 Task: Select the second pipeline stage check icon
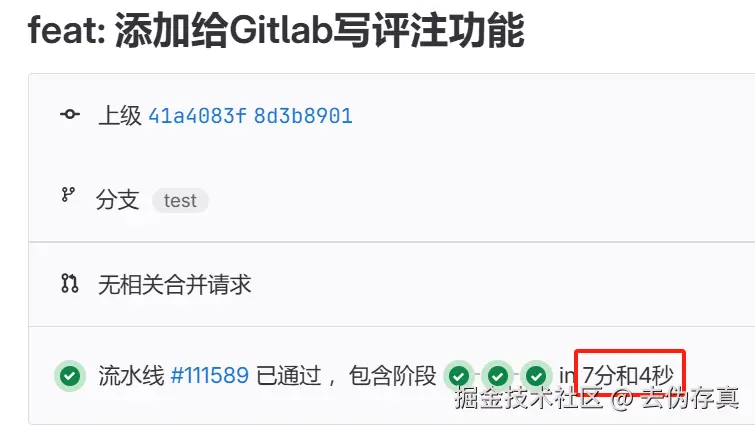tap(497, 375)
